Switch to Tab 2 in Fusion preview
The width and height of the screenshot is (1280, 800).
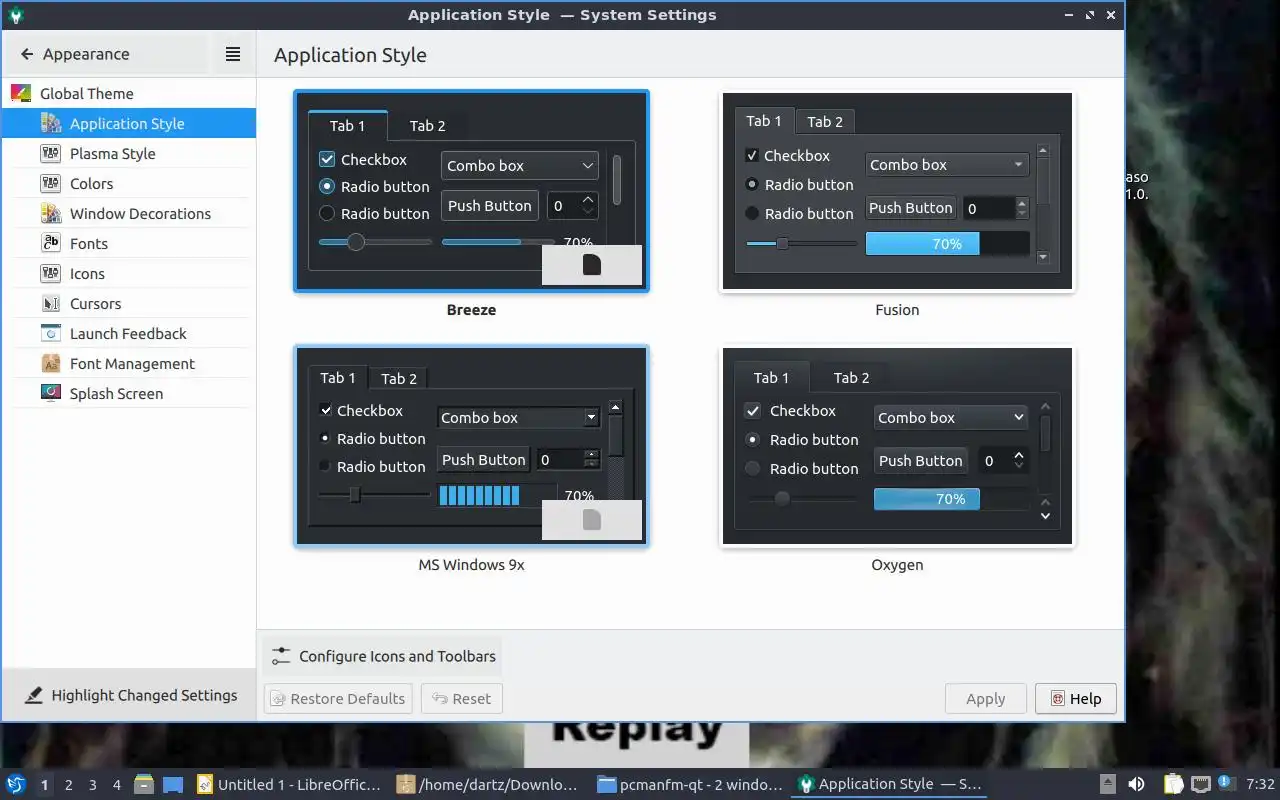tap(825, 121)
